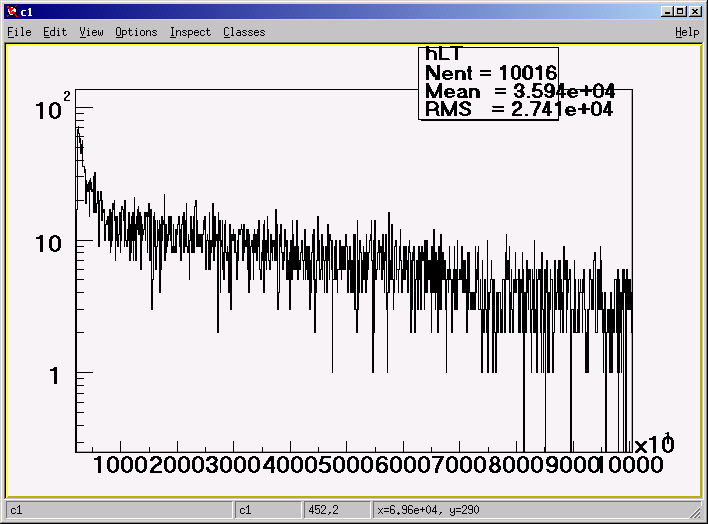Select the hLT statistics box title
Viewport: 708px width, 524px height.
443,54
